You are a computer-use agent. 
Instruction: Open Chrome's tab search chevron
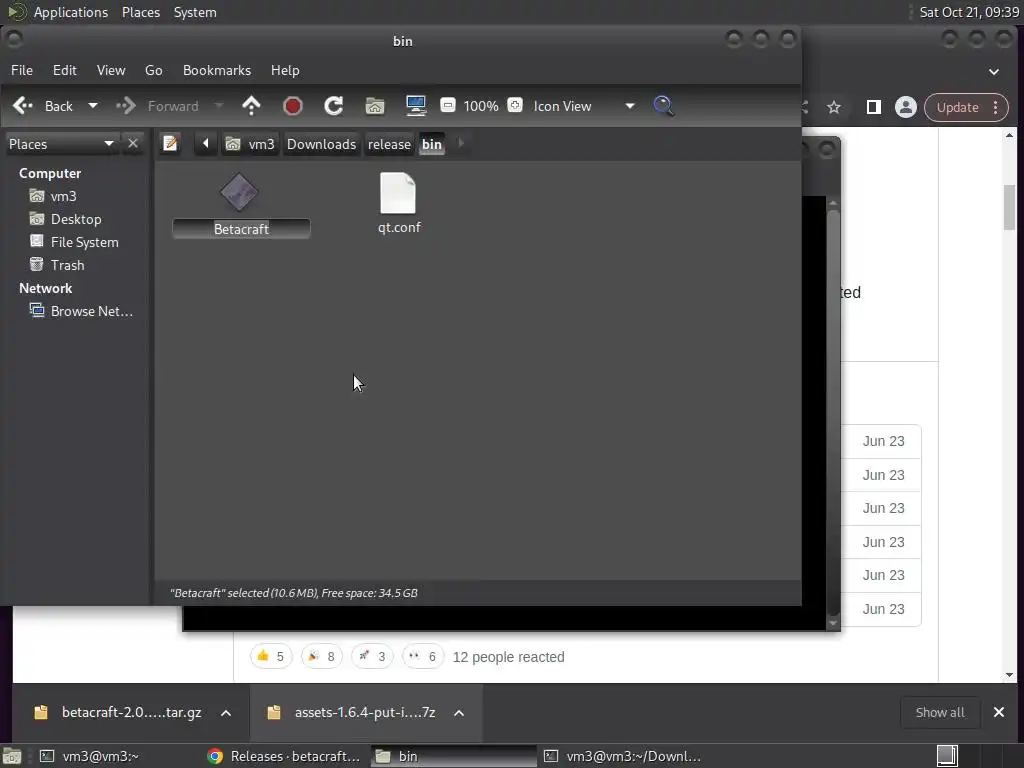click(x=993, y=71)
